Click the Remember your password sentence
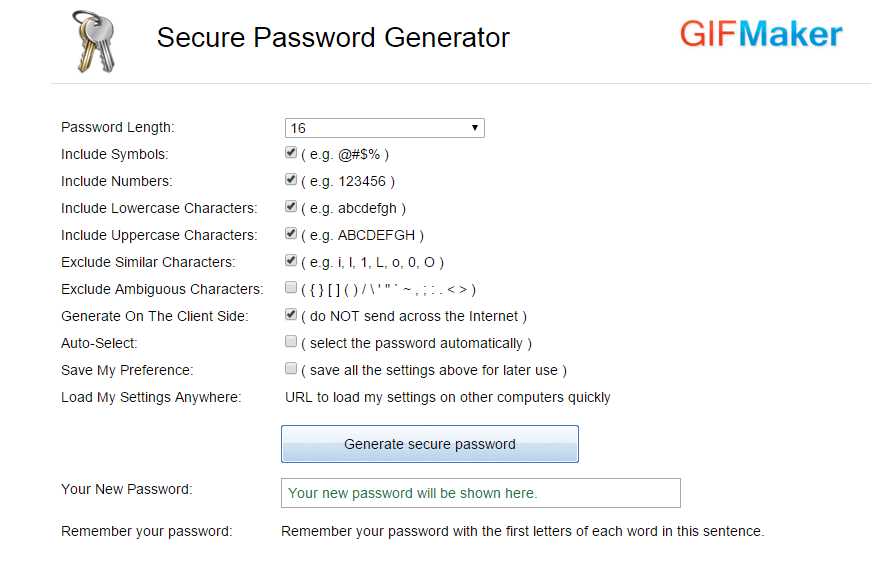The width and height of the screenshot is (893, 567). [522, 531]
